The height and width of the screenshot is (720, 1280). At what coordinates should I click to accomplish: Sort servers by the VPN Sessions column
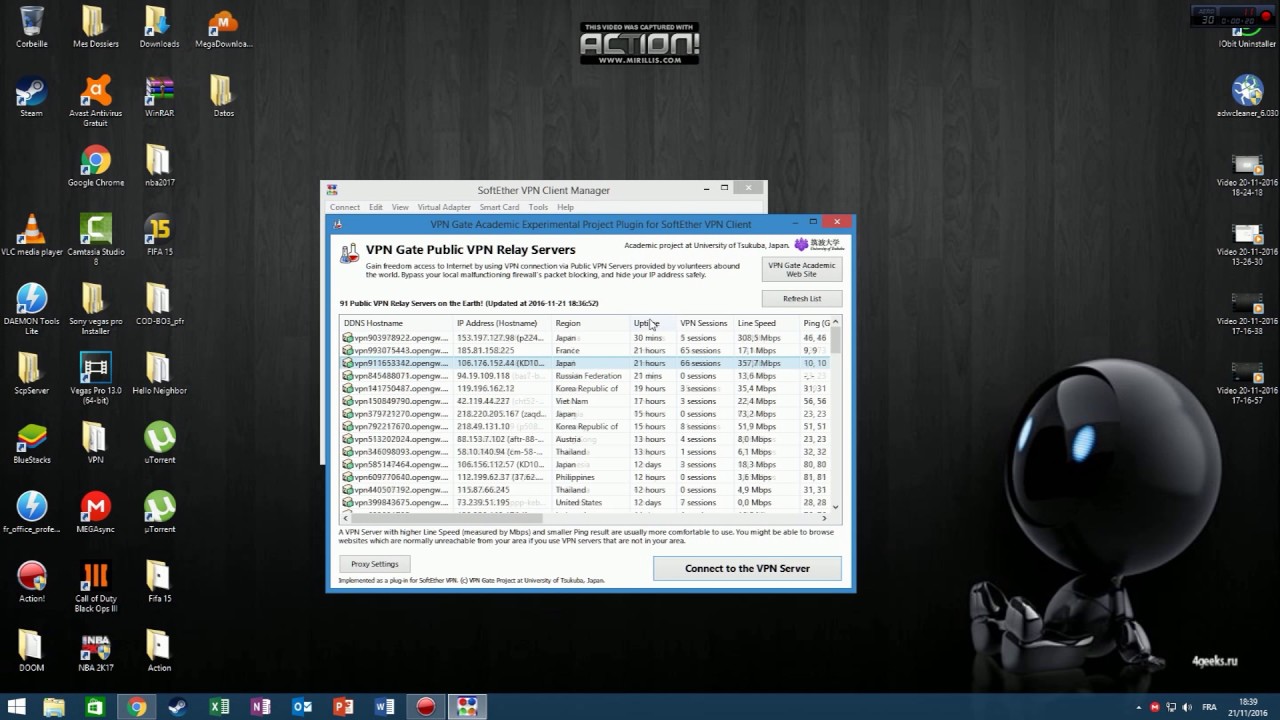tap(705, 323)
